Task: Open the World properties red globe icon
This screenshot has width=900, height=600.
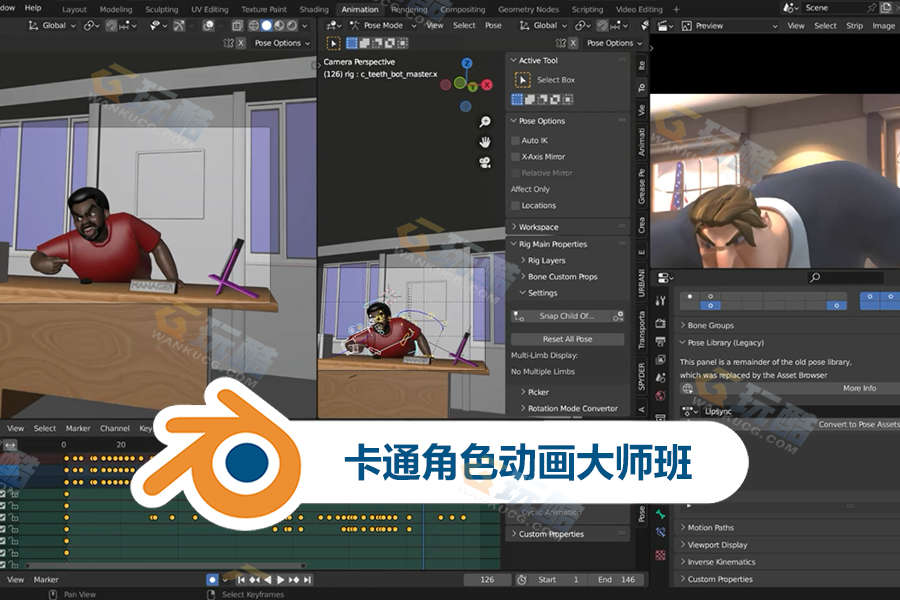Action: click(x=661, y=396)
